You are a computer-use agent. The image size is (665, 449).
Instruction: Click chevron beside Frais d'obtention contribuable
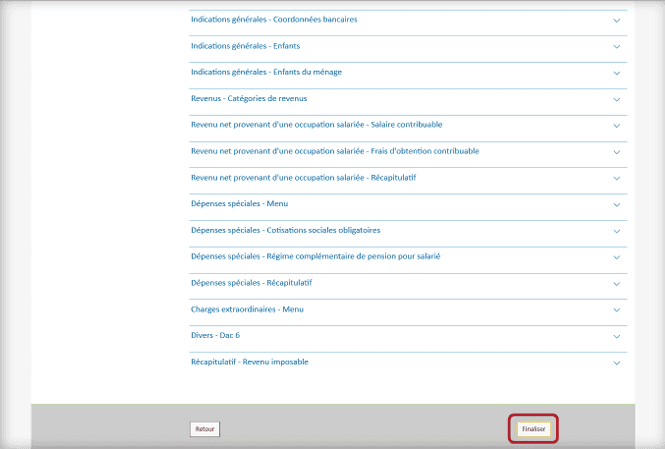pos(617,152)
